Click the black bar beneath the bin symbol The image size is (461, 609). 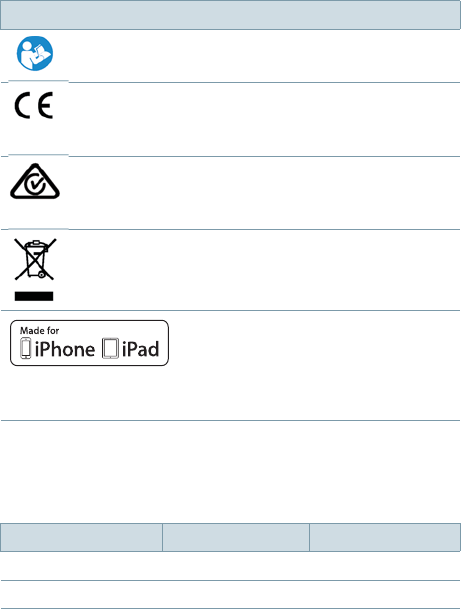pyautogui.click(x=34, y=296)
